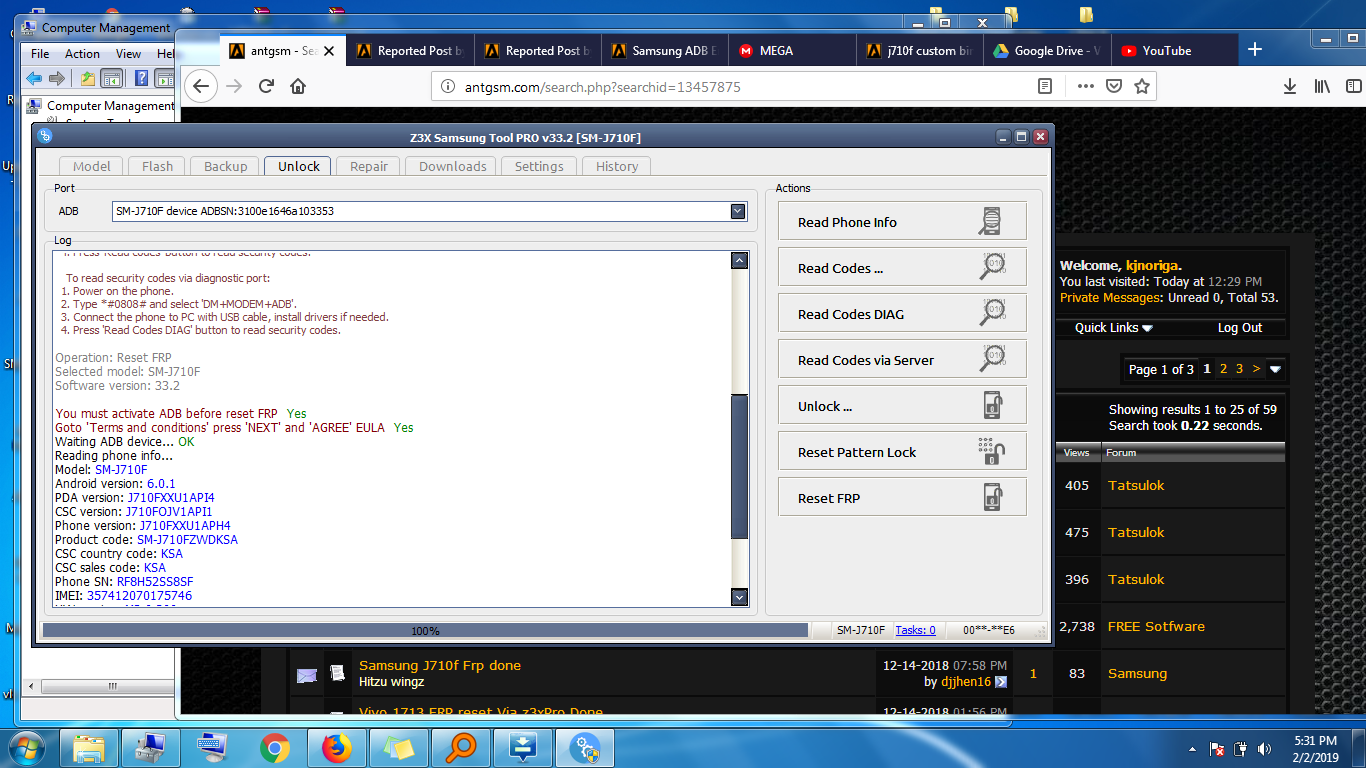Open djjhen16 user profile link

(965, 682)
